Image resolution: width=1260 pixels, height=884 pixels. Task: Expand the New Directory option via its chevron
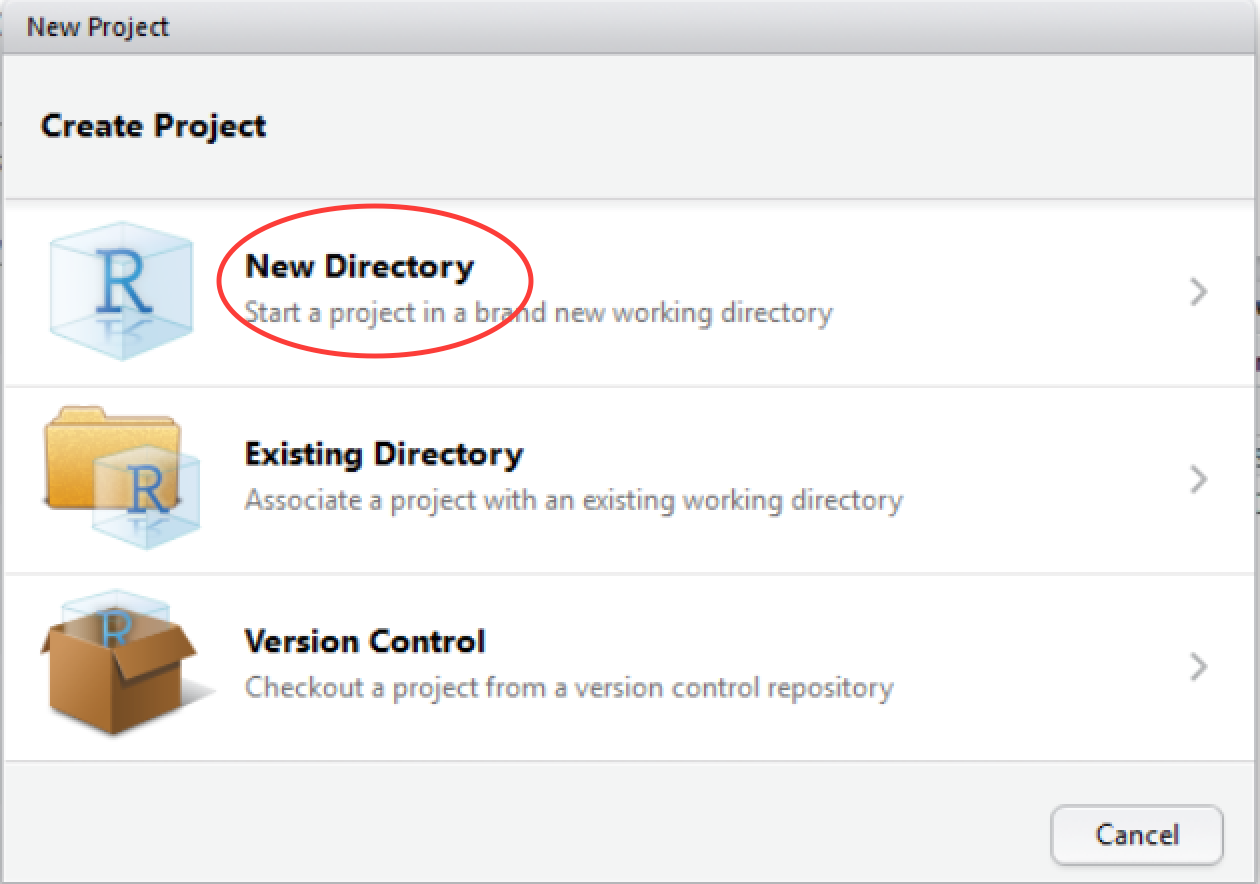[1198, 292]
